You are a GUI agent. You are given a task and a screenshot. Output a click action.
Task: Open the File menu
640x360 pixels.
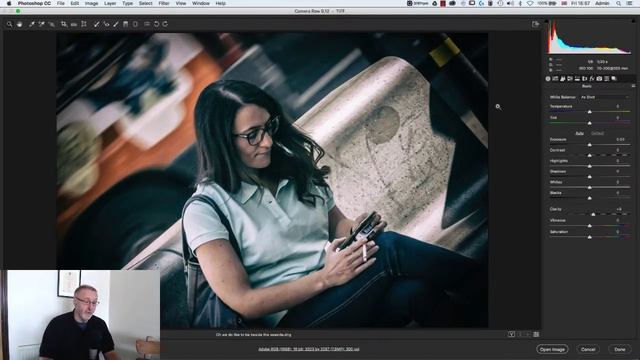click(60, 3)
